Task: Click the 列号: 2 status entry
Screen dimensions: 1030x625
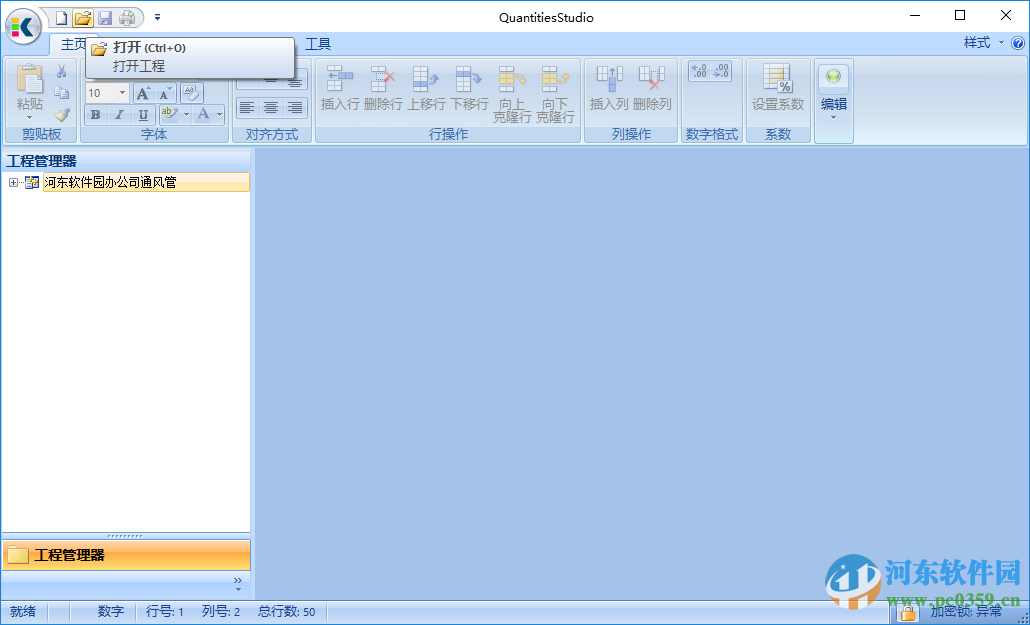Action: (x=221, y=612)
